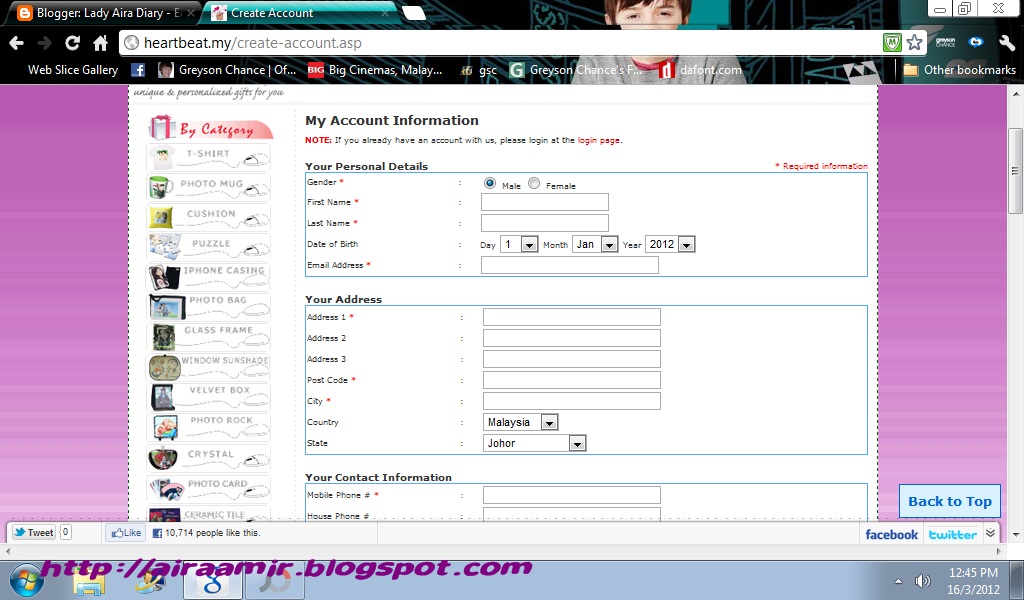Focus the Last Name input field
This screenshot has height=600, width=1024.
[x=545, y=223]
